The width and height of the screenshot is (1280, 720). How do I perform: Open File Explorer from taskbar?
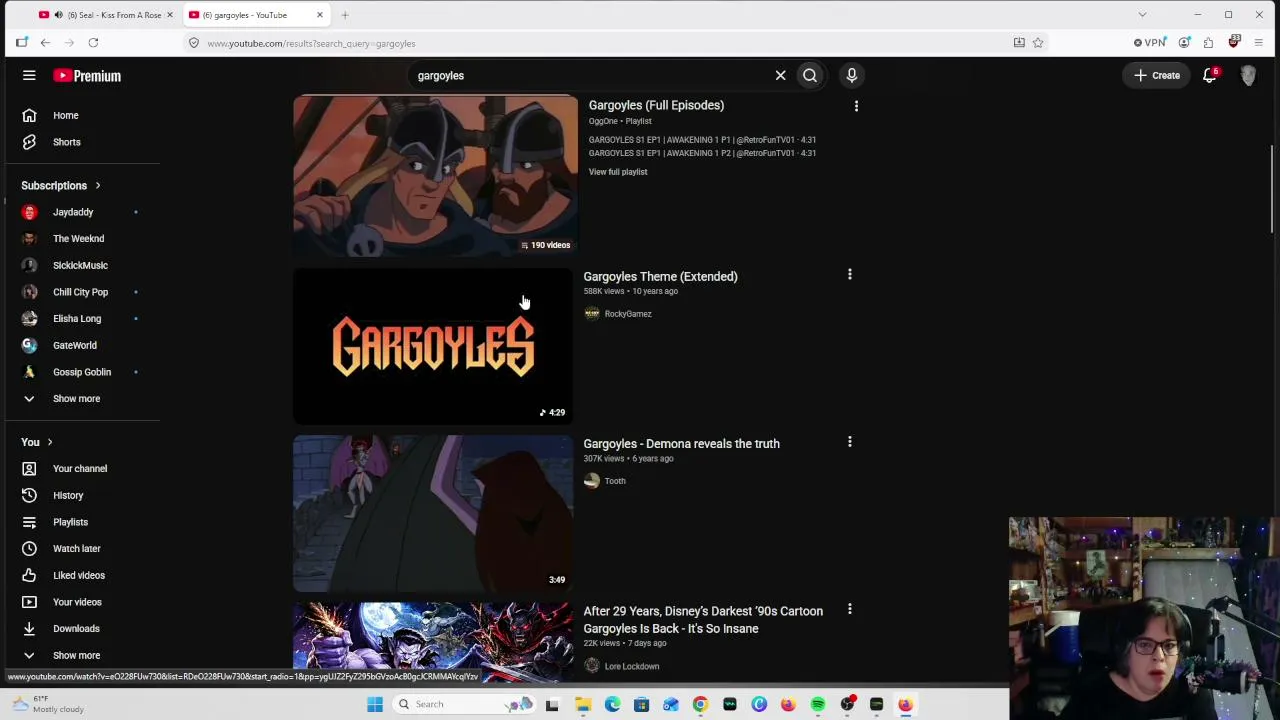[x=583, y=704]
